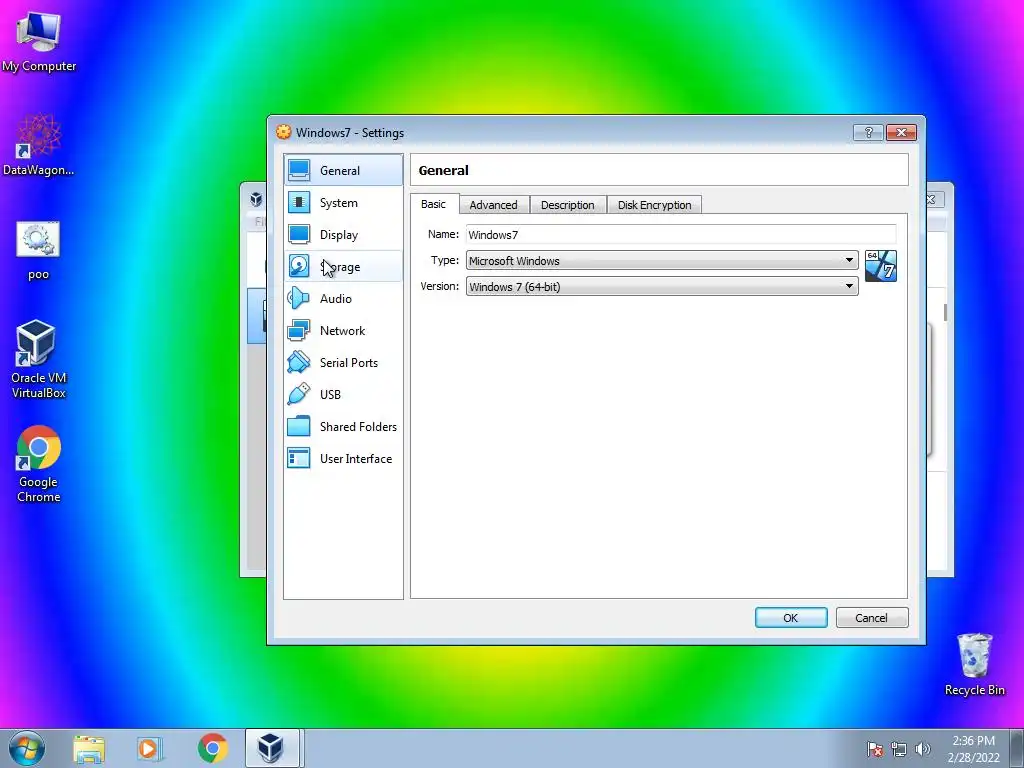This screenshot has height=768, width=1024.
Task: Select the poo desktop file icon
Action: (x=39, y=250)
